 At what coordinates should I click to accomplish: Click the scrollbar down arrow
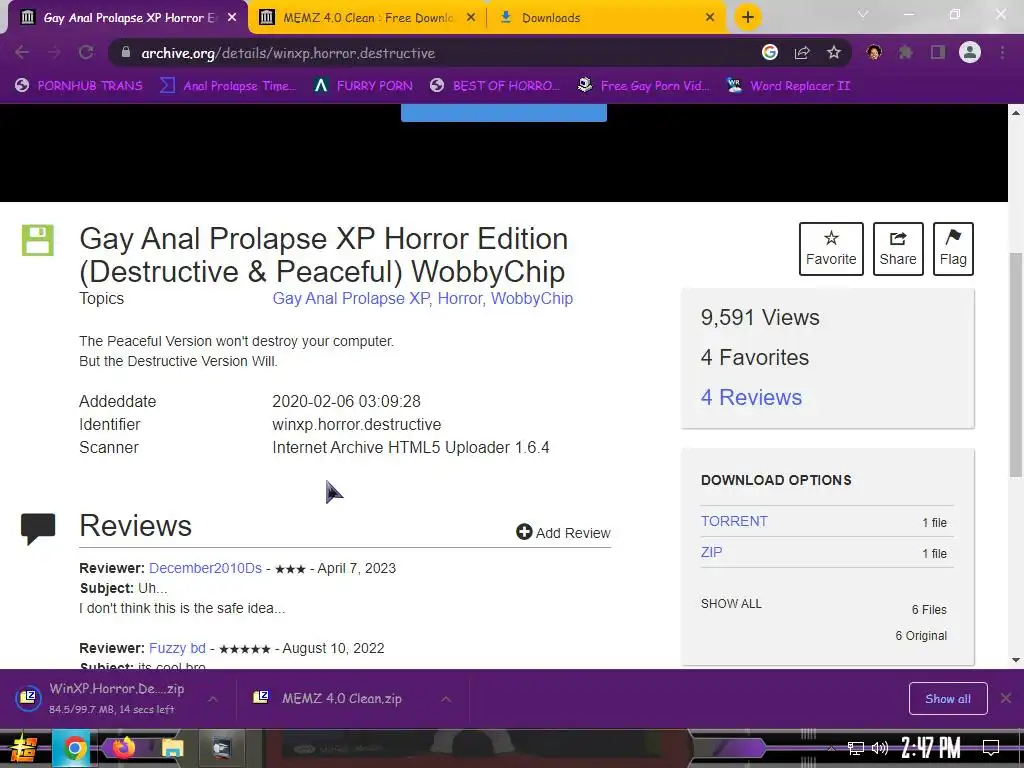pos(1016,660)
